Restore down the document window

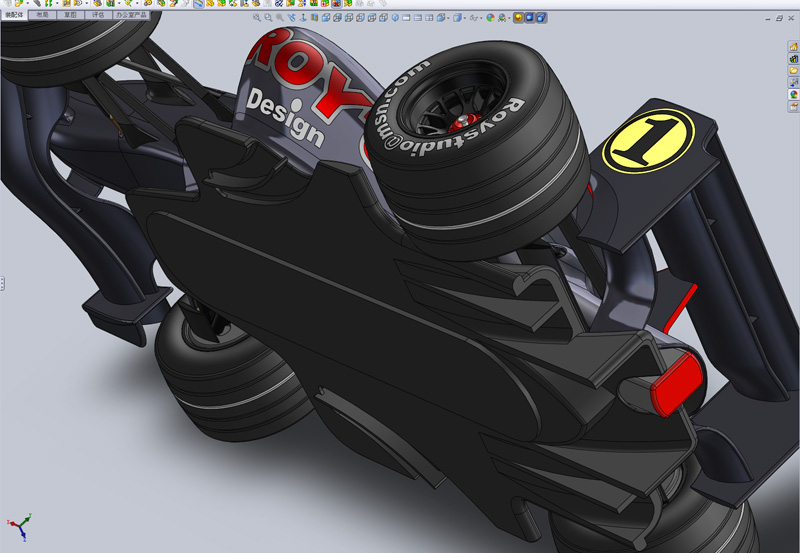[779, 18]
